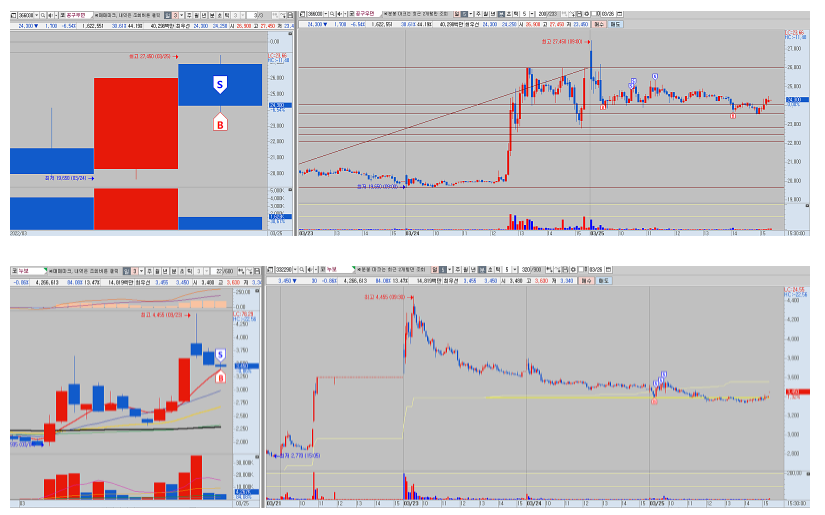Click the save icon in top-right chart toolbar
Screen dimensions: 825x515
(x=579, y=14)
